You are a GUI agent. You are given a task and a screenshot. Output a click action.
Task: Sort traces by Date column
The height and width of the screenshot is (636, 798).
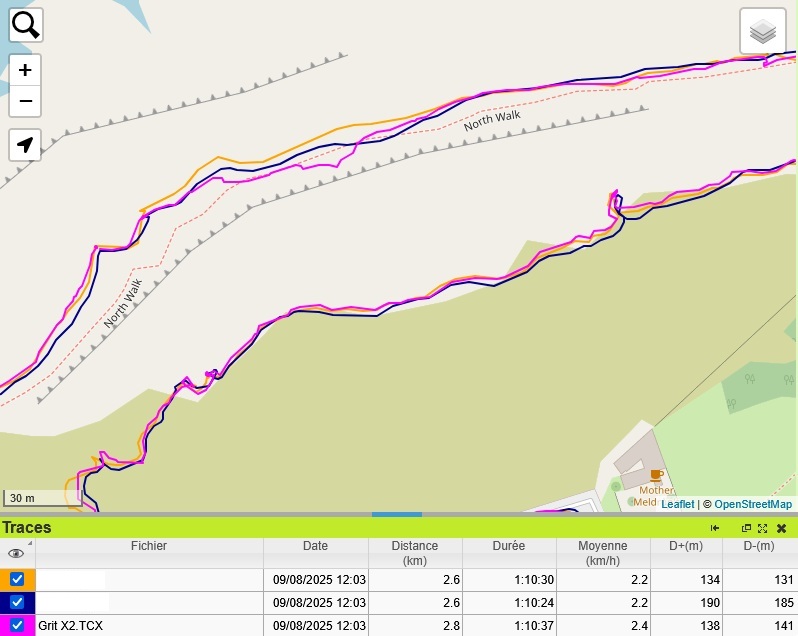tap(315, 546)
